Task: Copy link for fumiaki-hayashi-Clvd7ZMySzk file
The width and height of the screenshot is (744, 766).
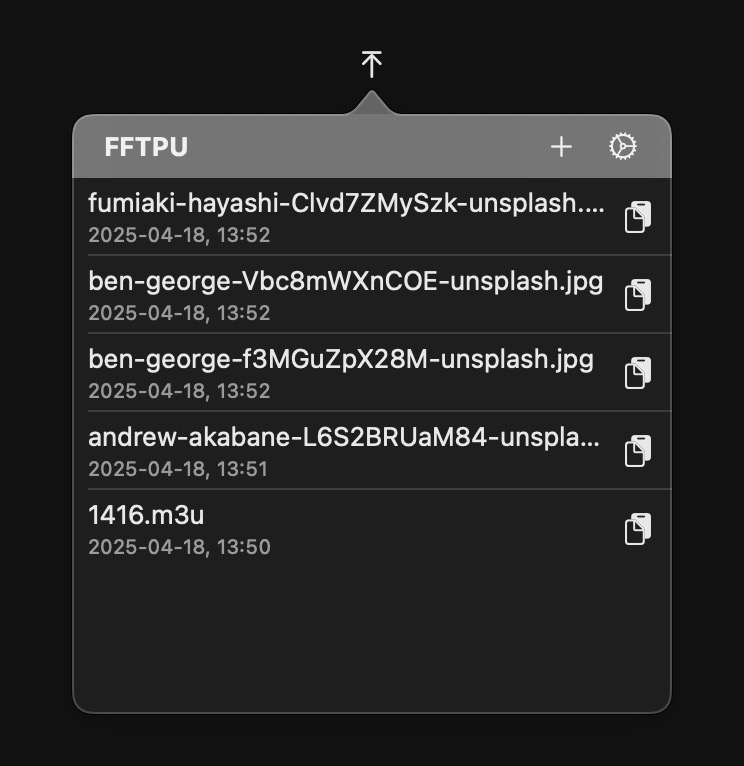Action: coord(638,216)
